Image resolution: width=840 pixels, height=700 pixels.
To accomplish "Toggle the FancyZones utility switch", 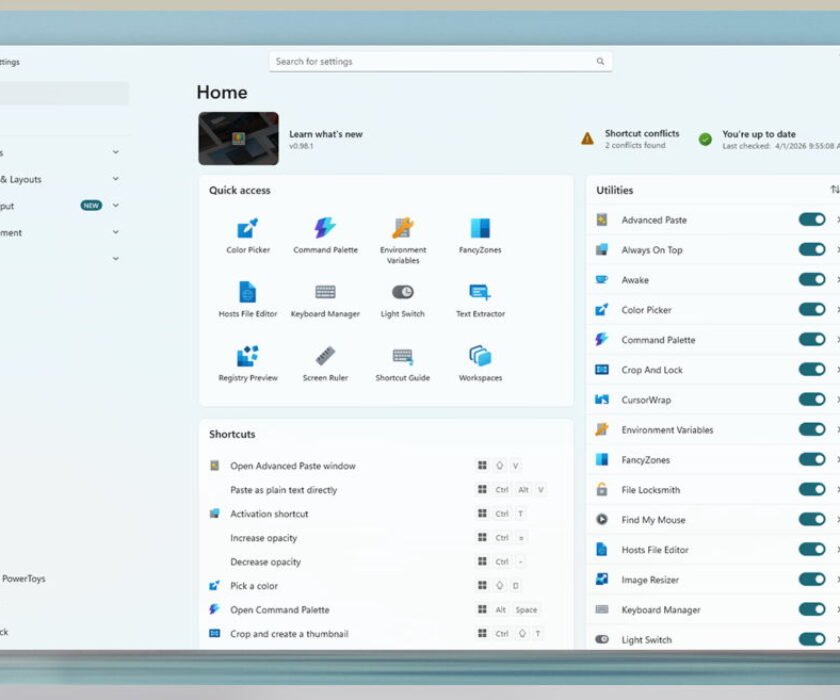I will (812, 460).
